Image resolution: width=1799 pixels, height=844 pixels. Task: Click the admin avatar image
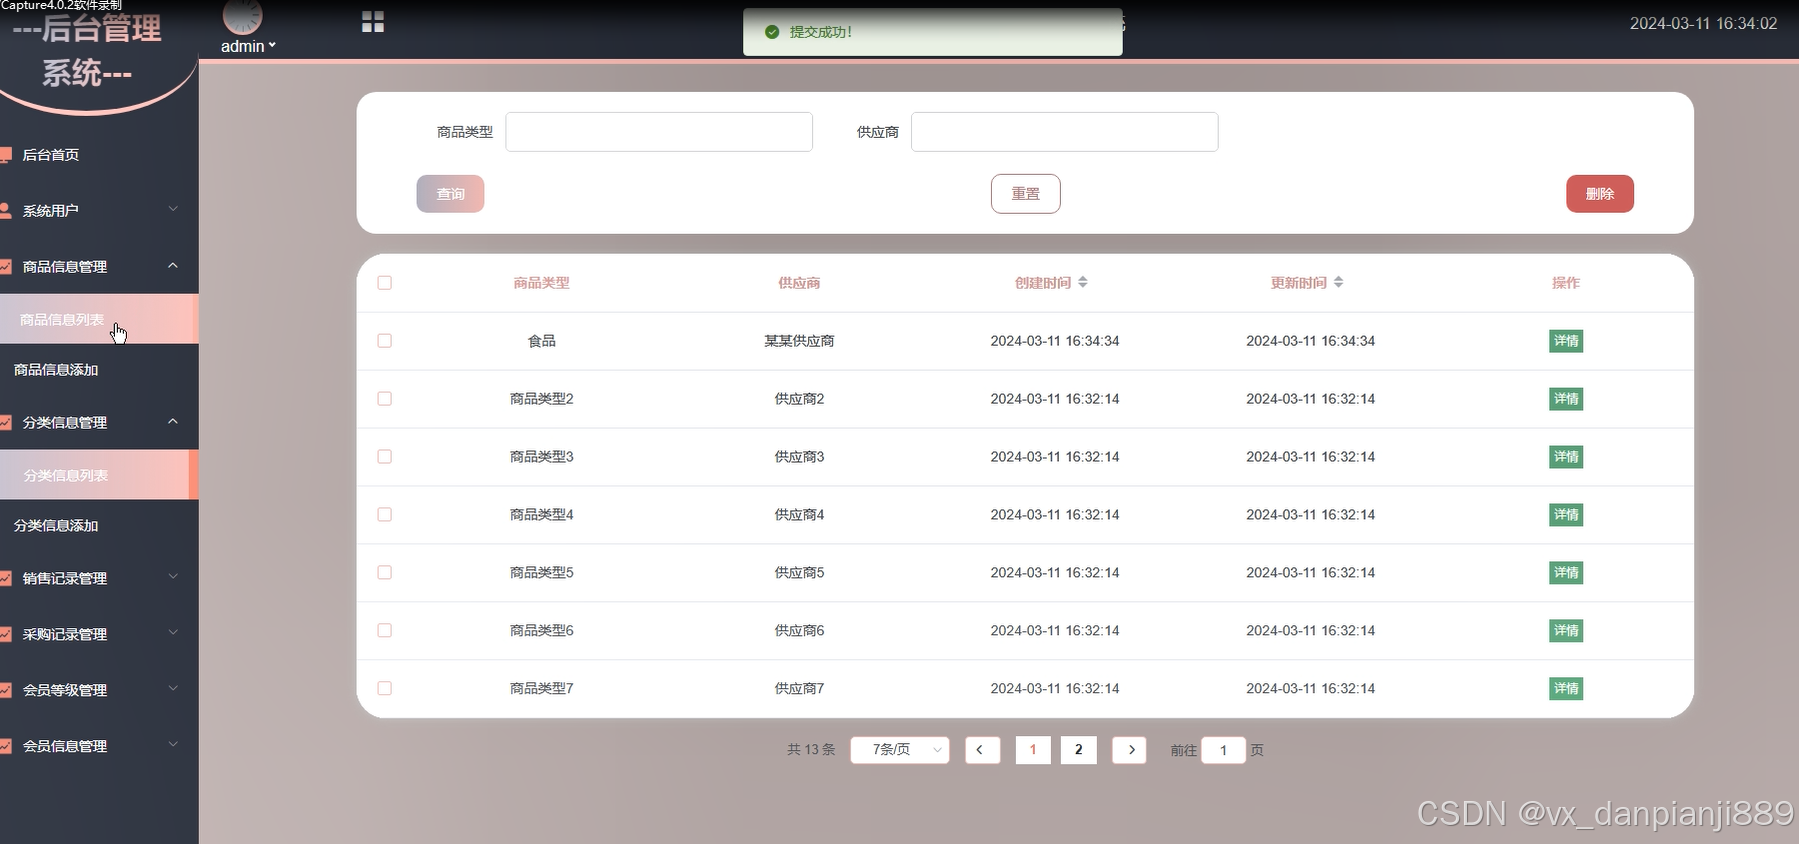[x=243, y=16]
